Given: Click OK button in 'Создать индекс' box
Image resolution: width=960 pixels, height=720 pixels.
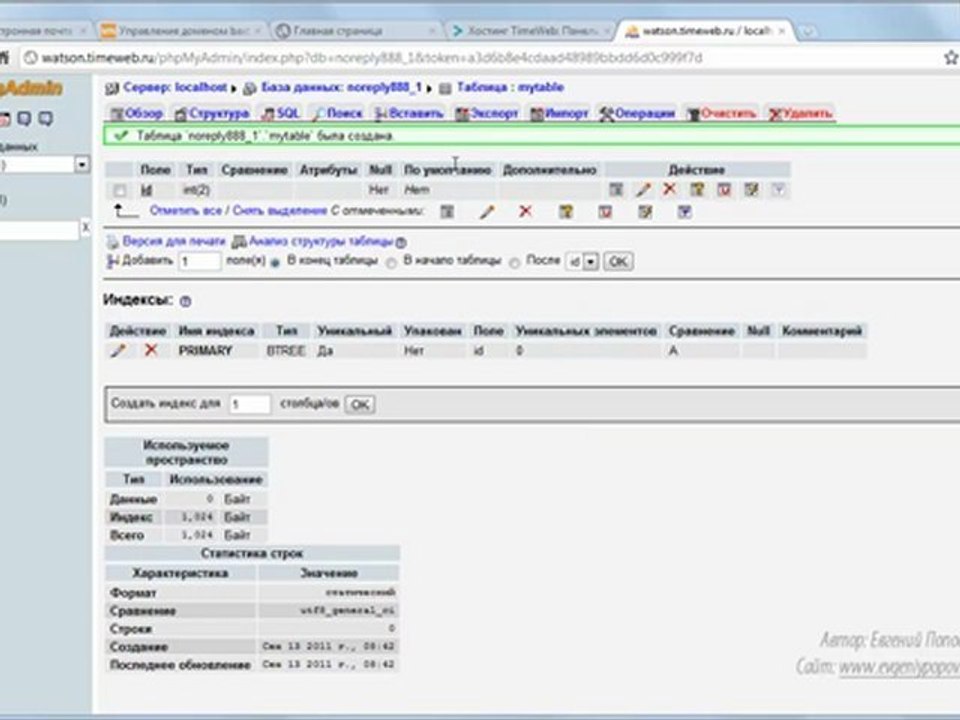Looking at the screenshot, I should click(x=360, y=404).
